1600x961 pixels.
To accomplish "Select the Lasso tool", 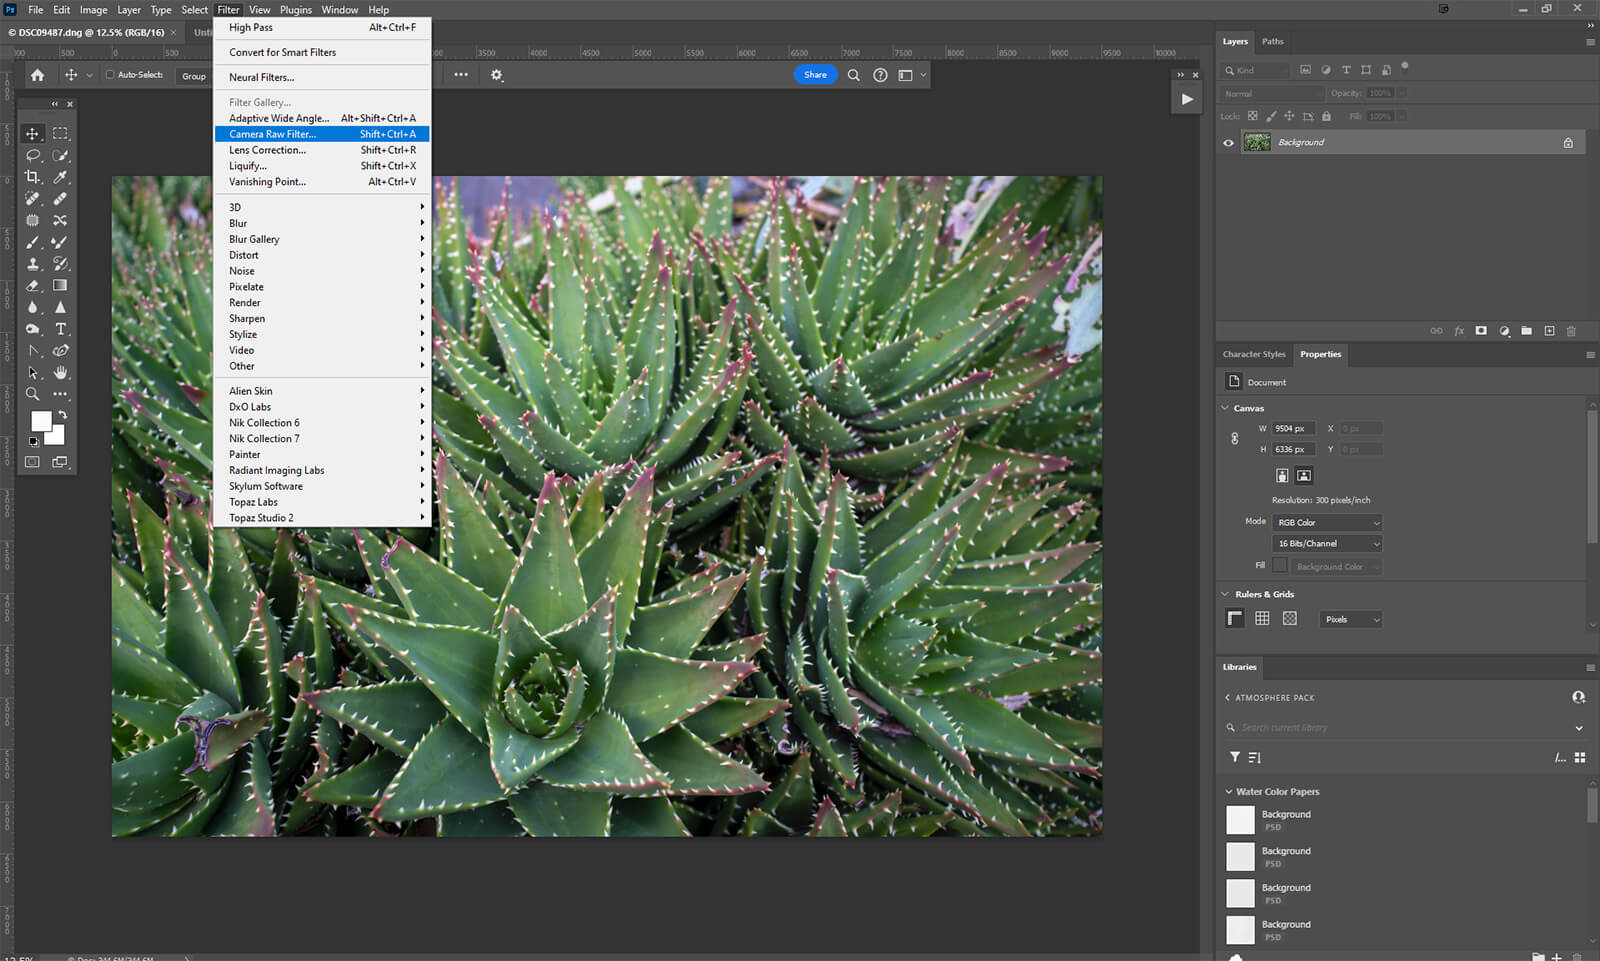I will click(x=32, y=155).
